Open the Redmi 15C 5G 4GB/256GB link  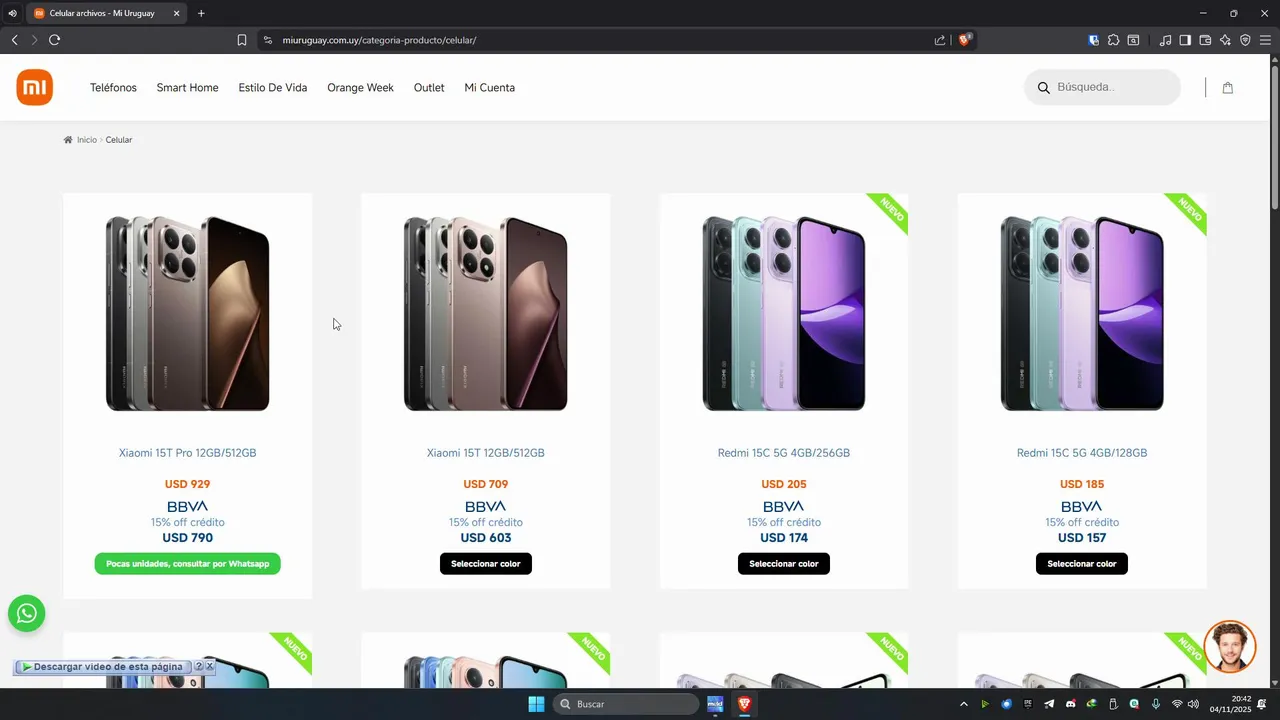783,453
